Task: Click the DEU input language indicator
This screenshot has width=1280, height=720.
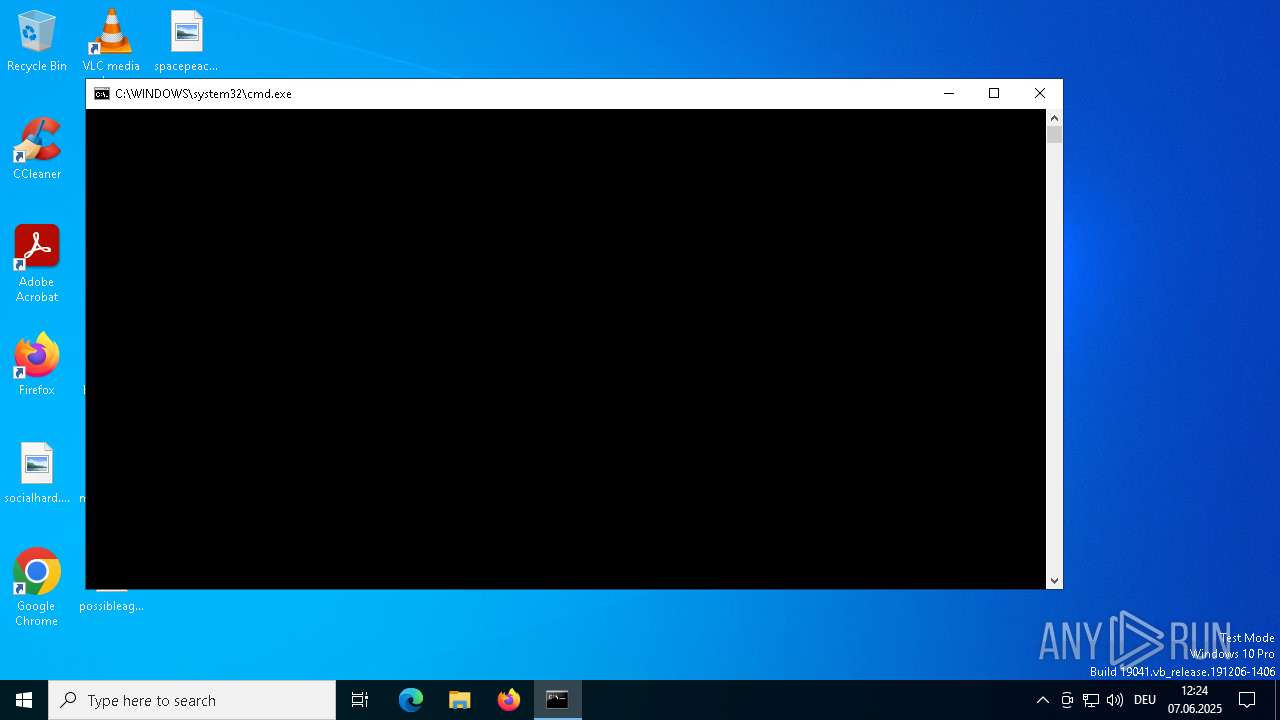Action: coord(1145,700)
